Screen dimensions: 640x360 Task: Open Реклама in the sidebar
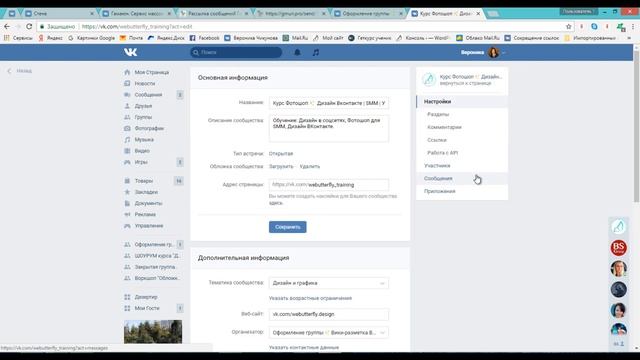point(145,214)
